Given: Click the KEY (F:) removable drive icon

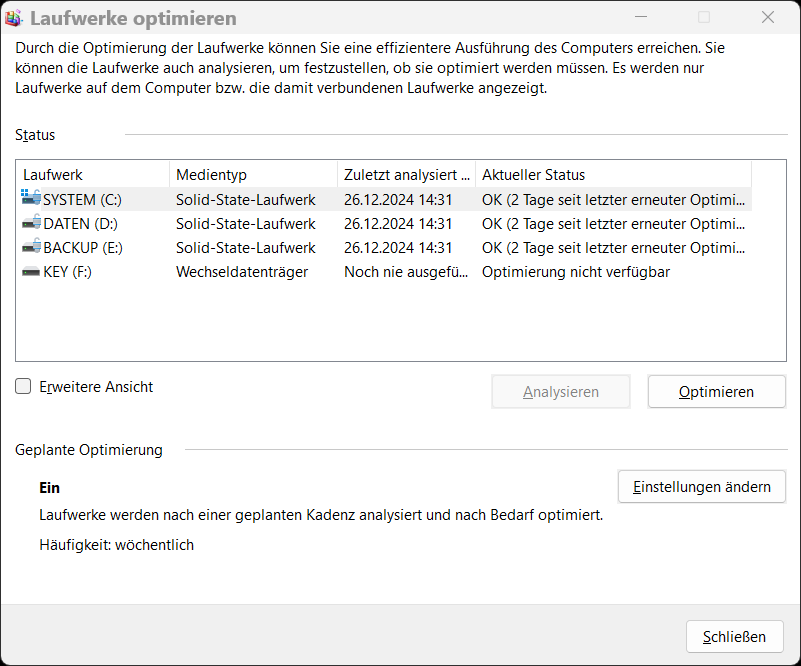Looking at the screenshot, I should pyautogui.click(x=31, y=271).
